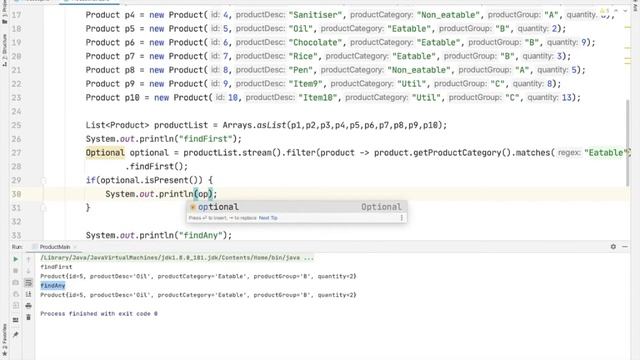This screenshot has height=360, width=640.
Task: Open completion popup more options menu
Action: click(402, 218)
